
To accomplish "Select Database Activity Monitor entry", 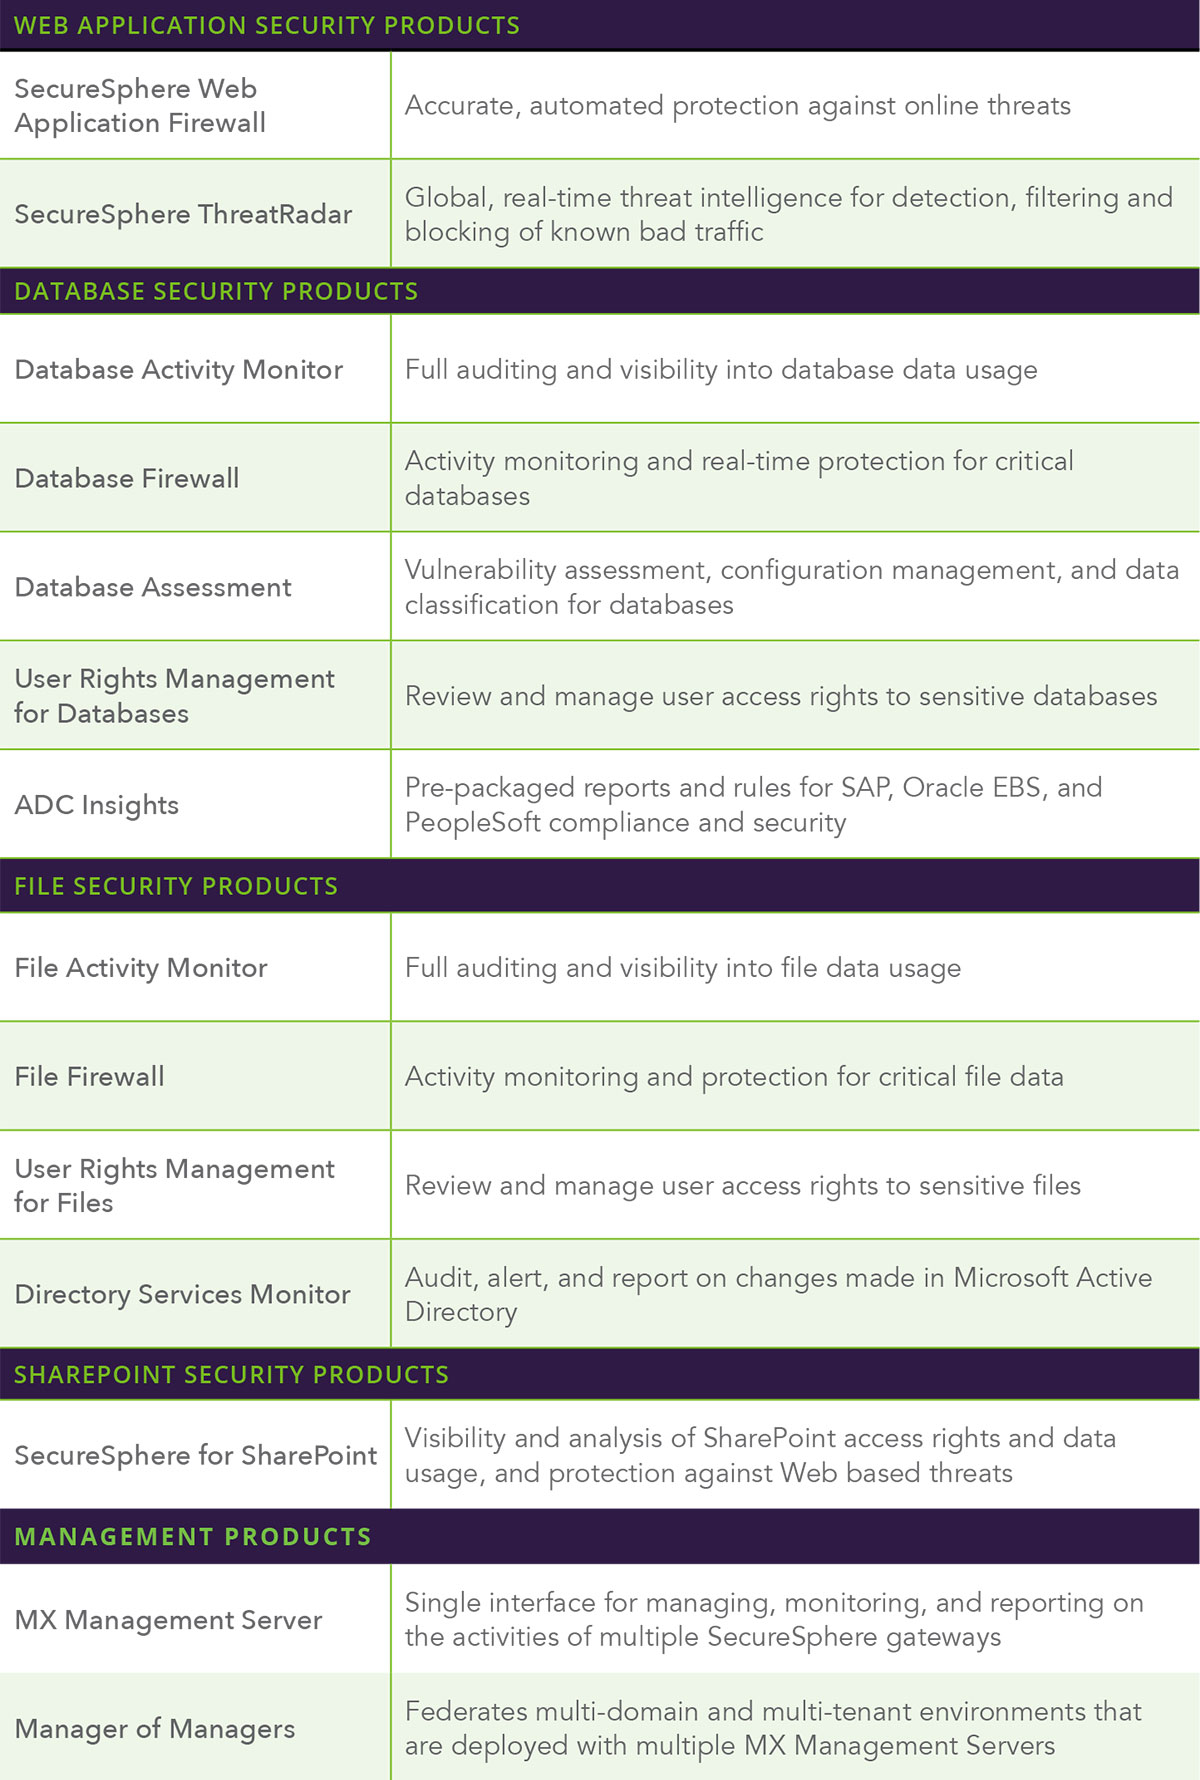I will pos(179,370).
